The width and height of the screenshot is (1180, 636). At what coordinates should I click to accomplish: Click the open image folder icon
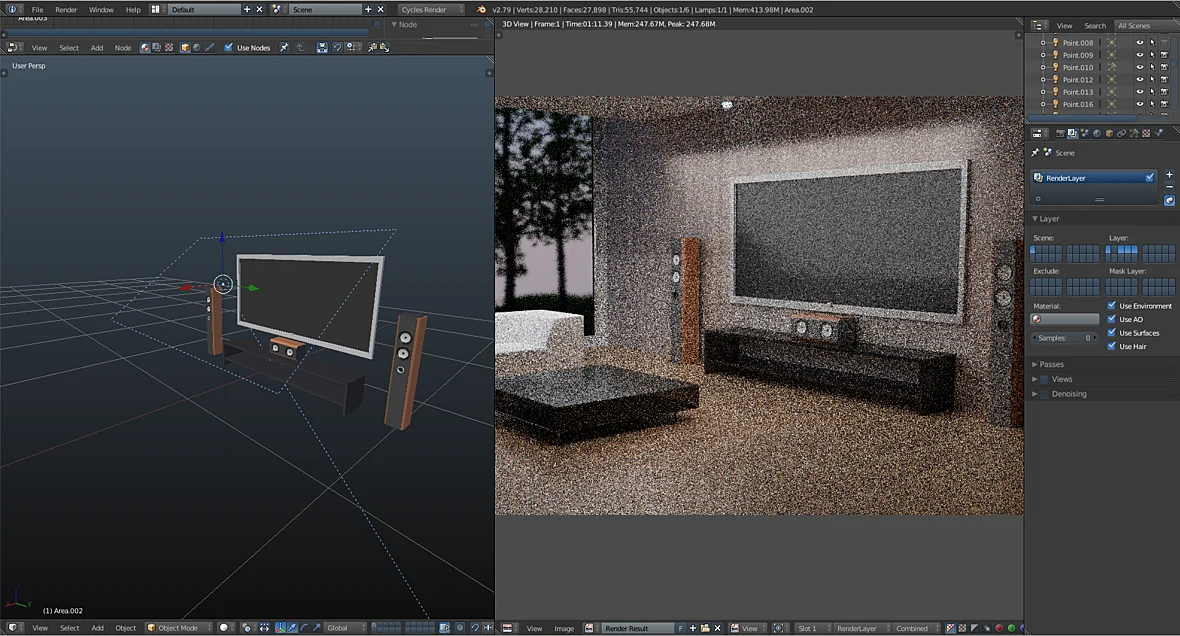click(x=705, y=628)
